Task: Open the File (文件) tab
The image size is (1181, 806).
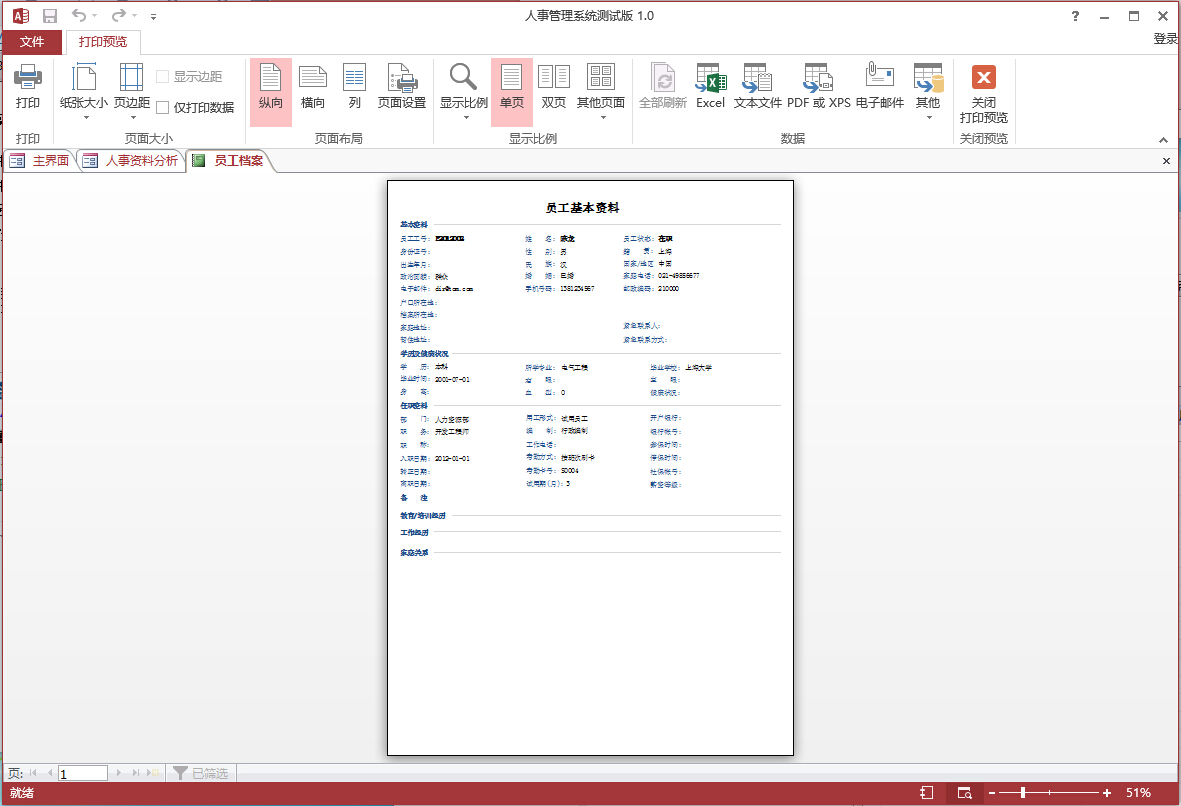Action: click(x=32, y=42)
